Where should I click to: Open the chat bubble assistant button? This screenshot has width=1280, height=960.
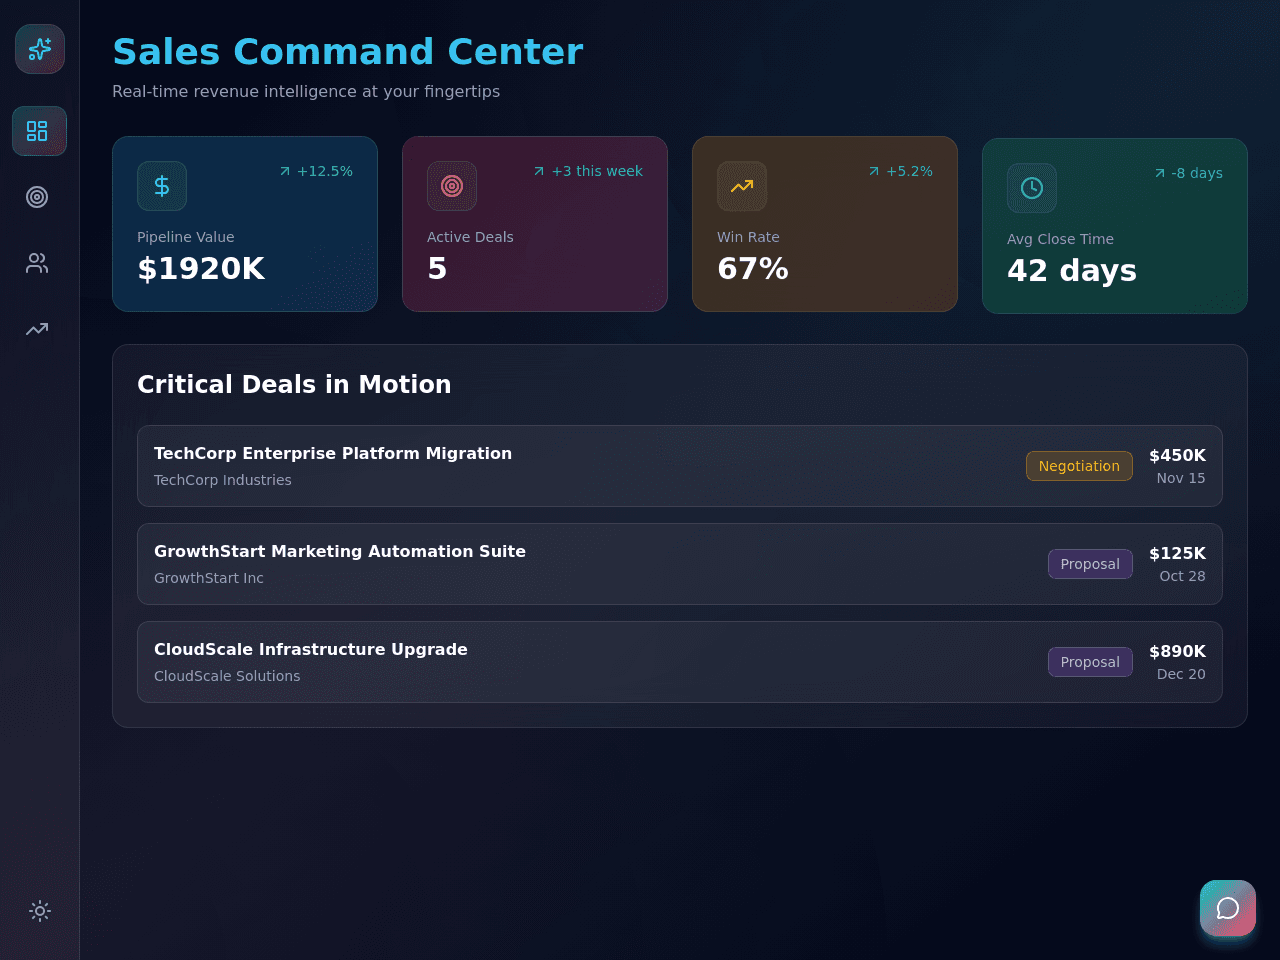[1228, 908]
